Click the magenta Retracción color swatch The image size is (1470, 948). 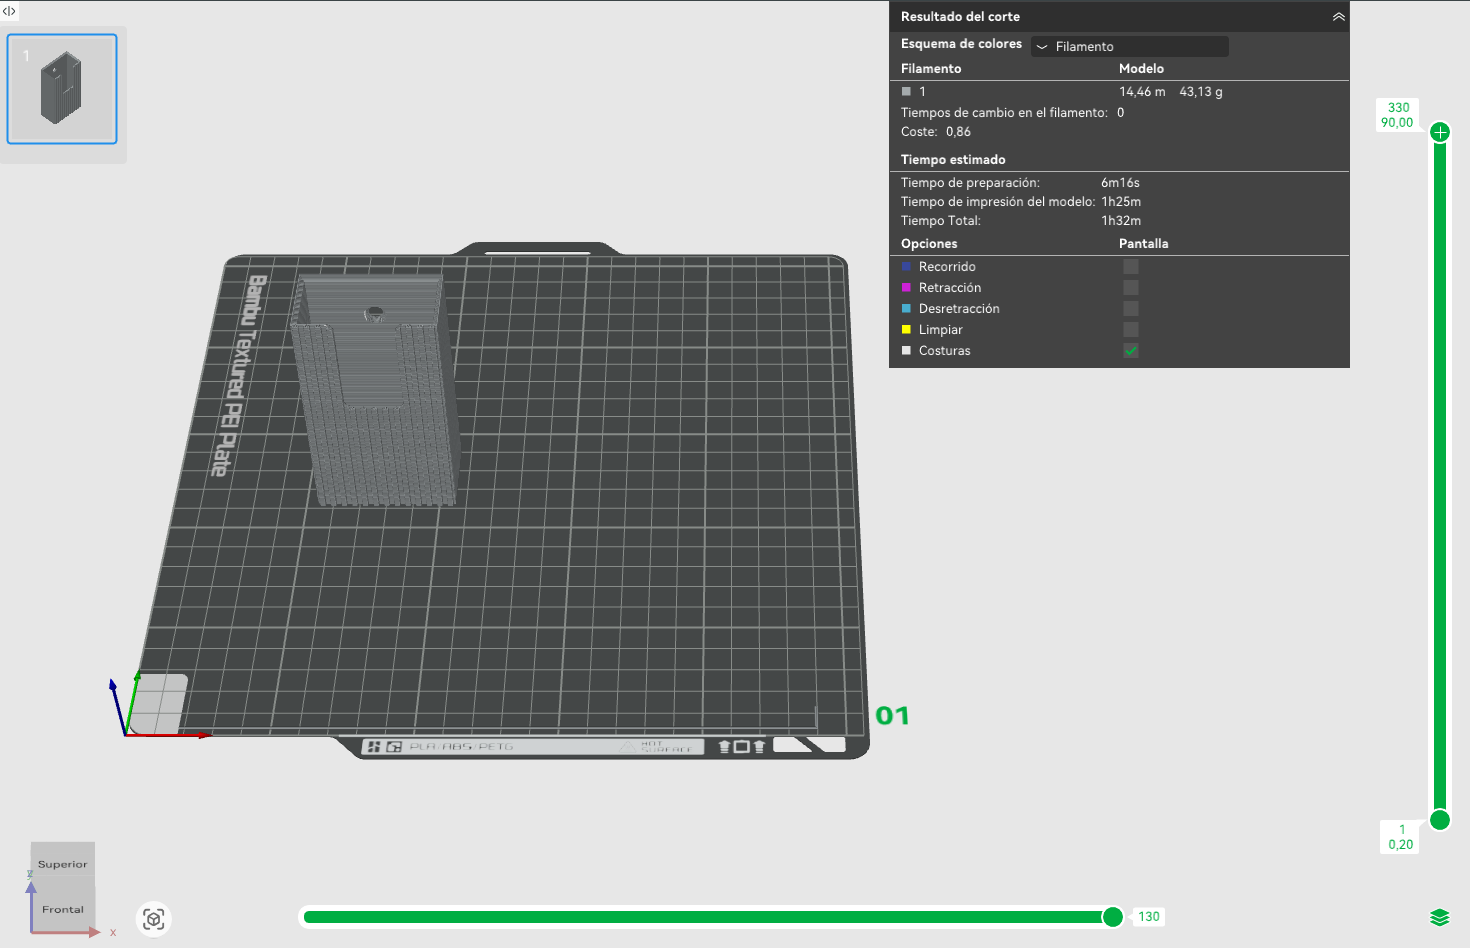click(x=906, y=288)
